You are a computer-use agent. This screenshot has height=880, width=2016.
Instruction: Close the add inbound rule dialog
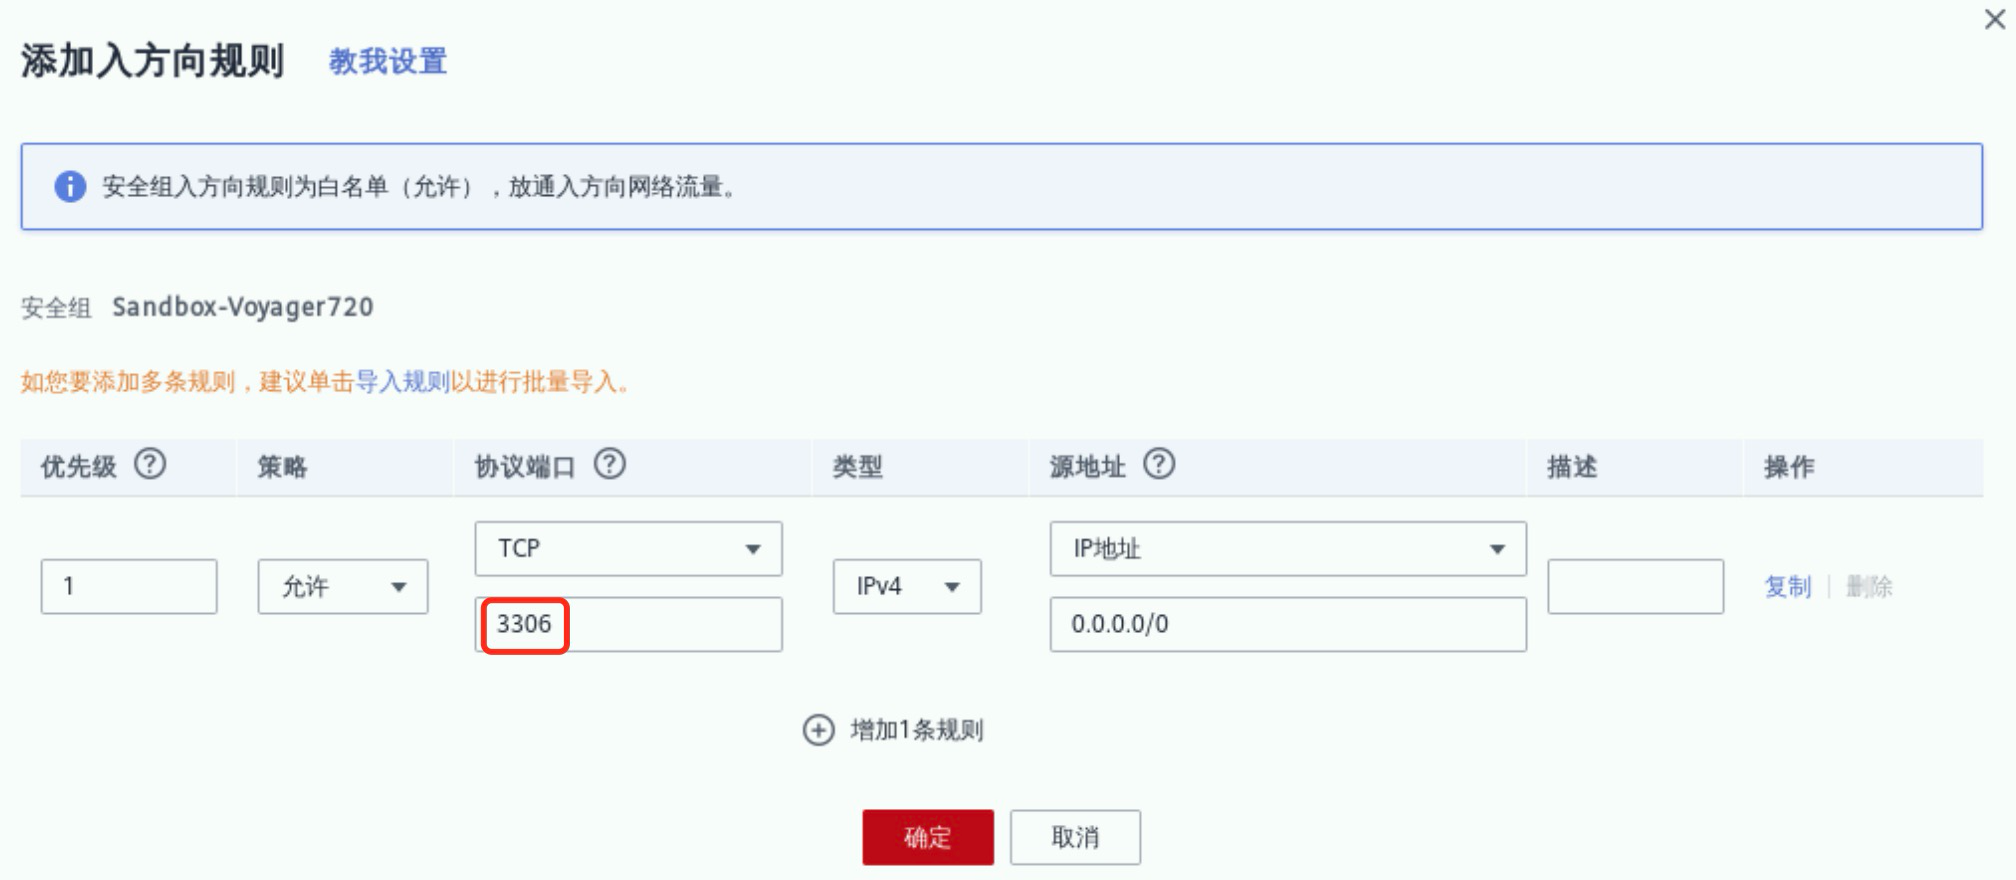(x=1994, y=20)
